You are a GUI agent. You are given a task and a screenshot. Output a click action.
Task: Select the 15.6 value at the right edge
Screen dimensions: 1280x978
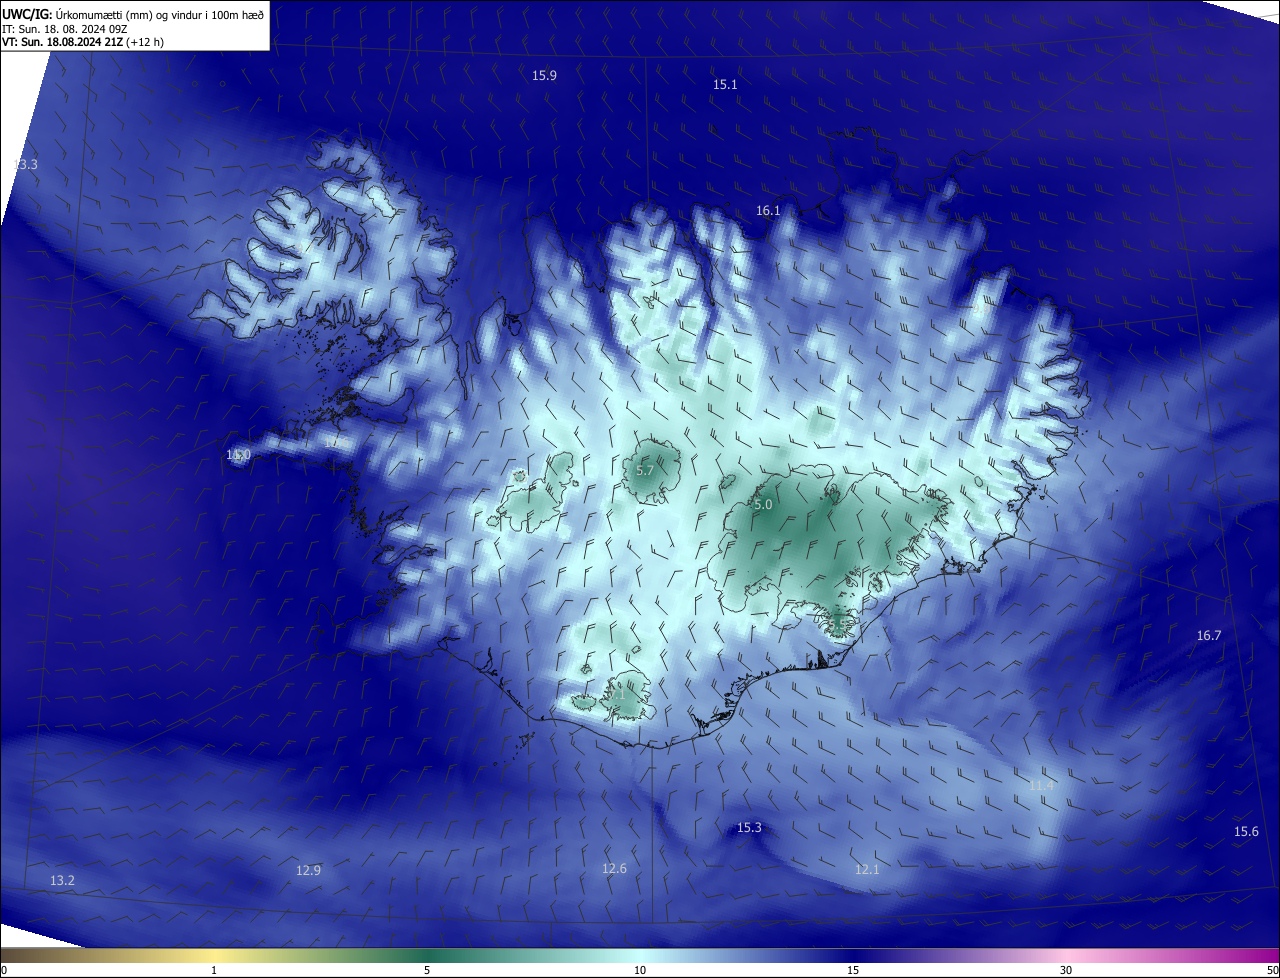(1246, 832)
